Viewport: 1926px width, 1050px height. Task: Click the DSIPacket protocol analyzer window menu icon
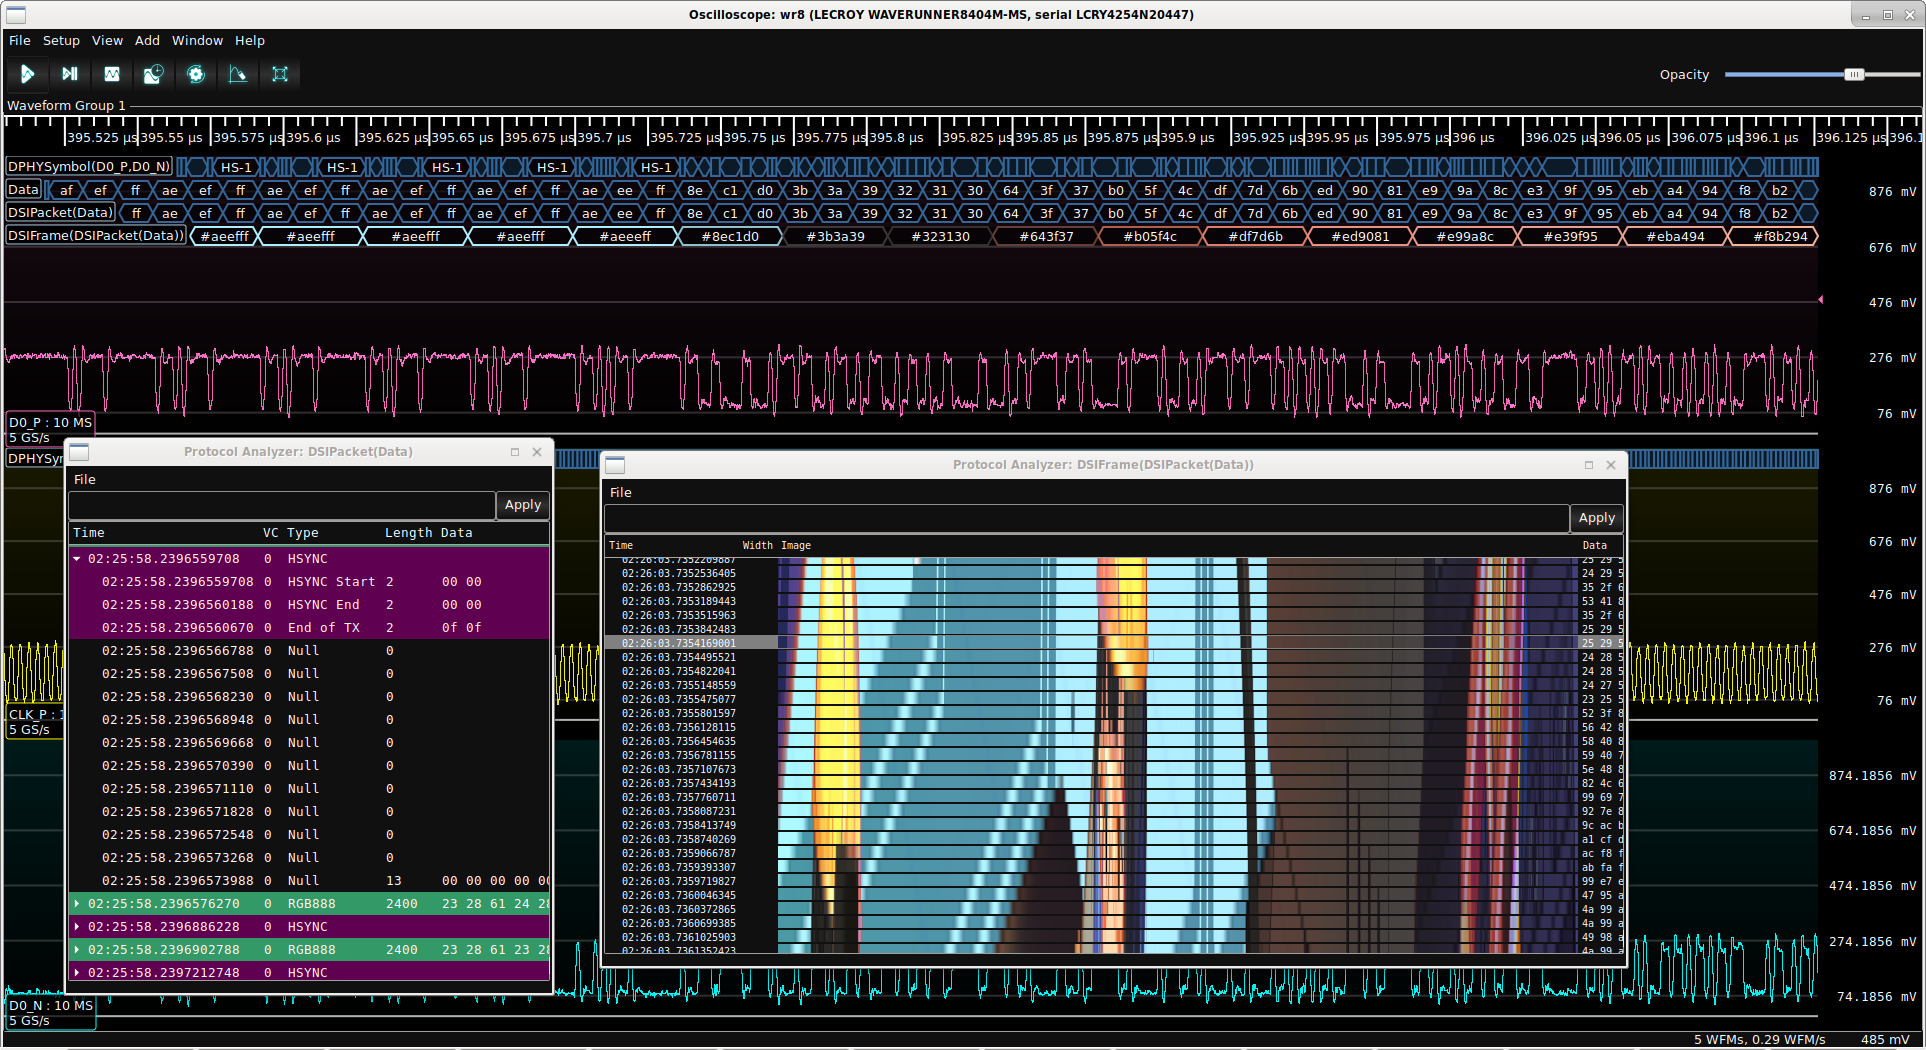[x=79, y=452]
